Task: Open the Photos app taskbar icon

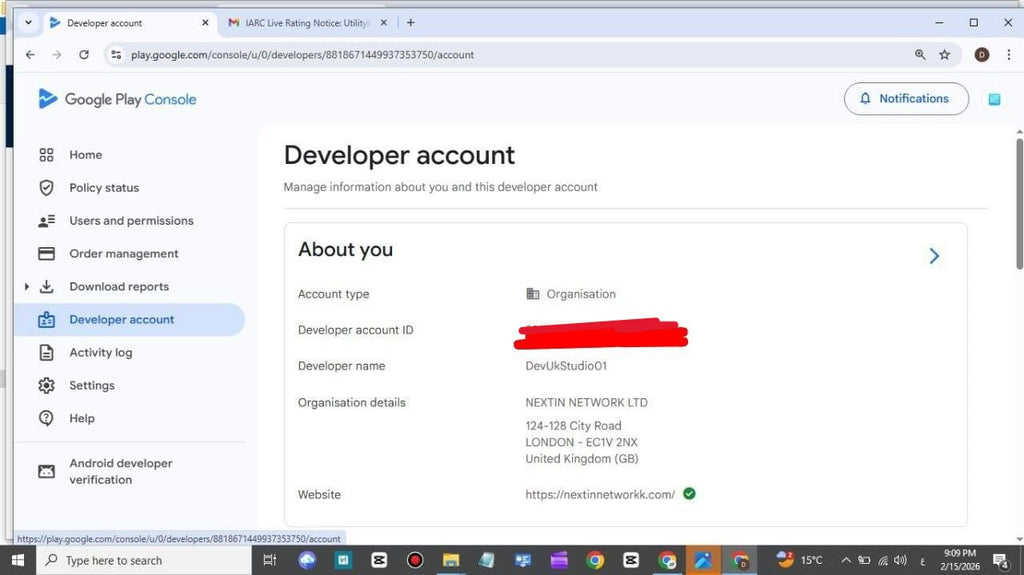Action: 703,560
